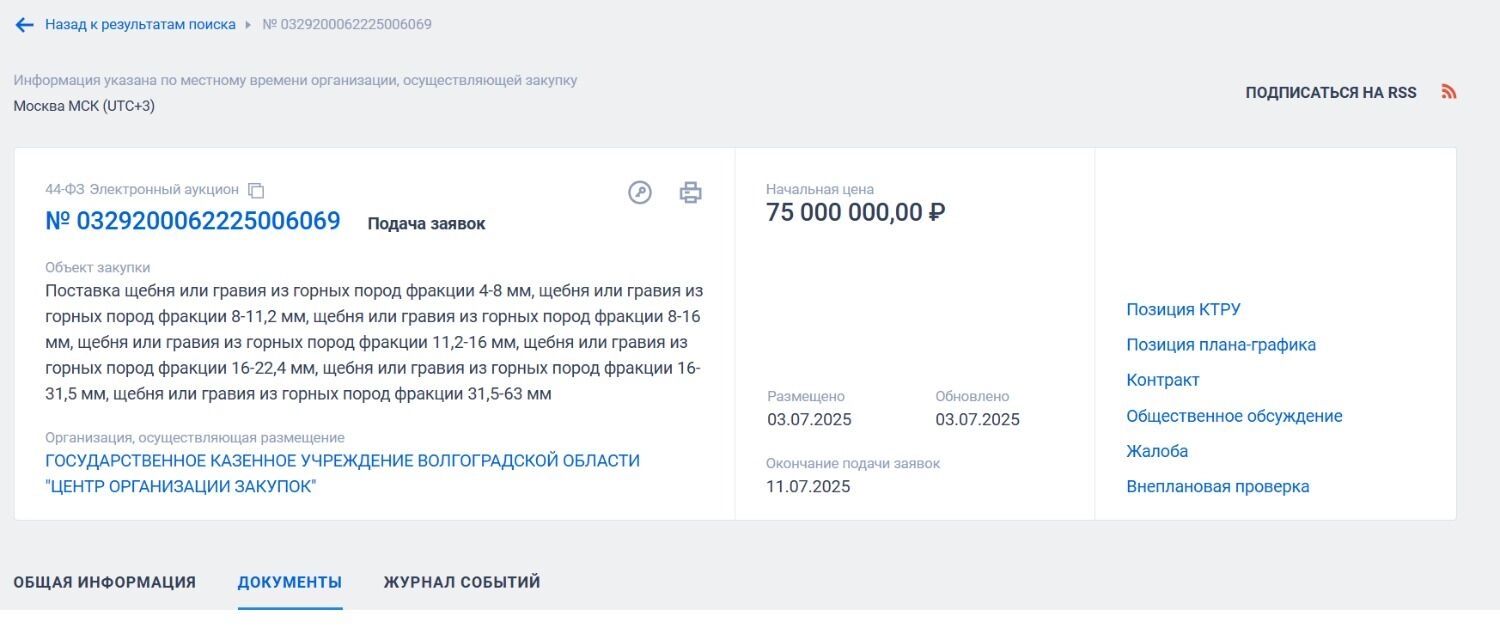This screenshot has height=631, width=1500.
Task: Click the back arrow icon
Action: pos(24,25)
